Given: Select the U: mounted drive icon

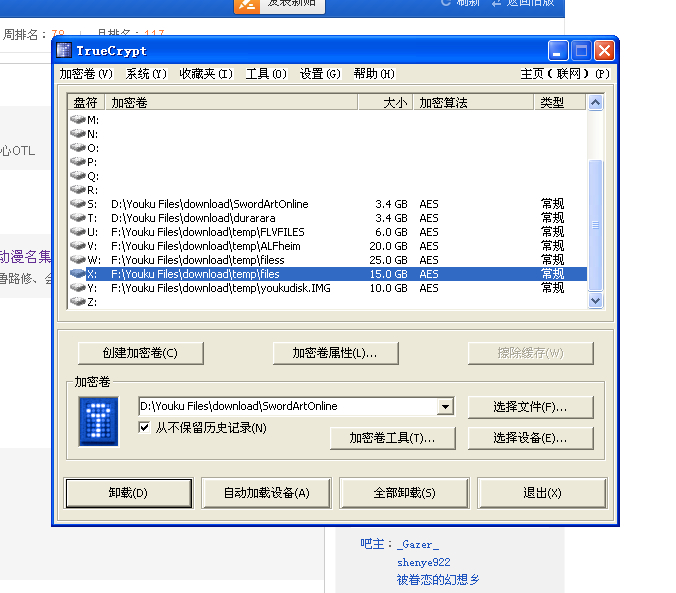Looking at the screenshot, I should pos(78,232).
